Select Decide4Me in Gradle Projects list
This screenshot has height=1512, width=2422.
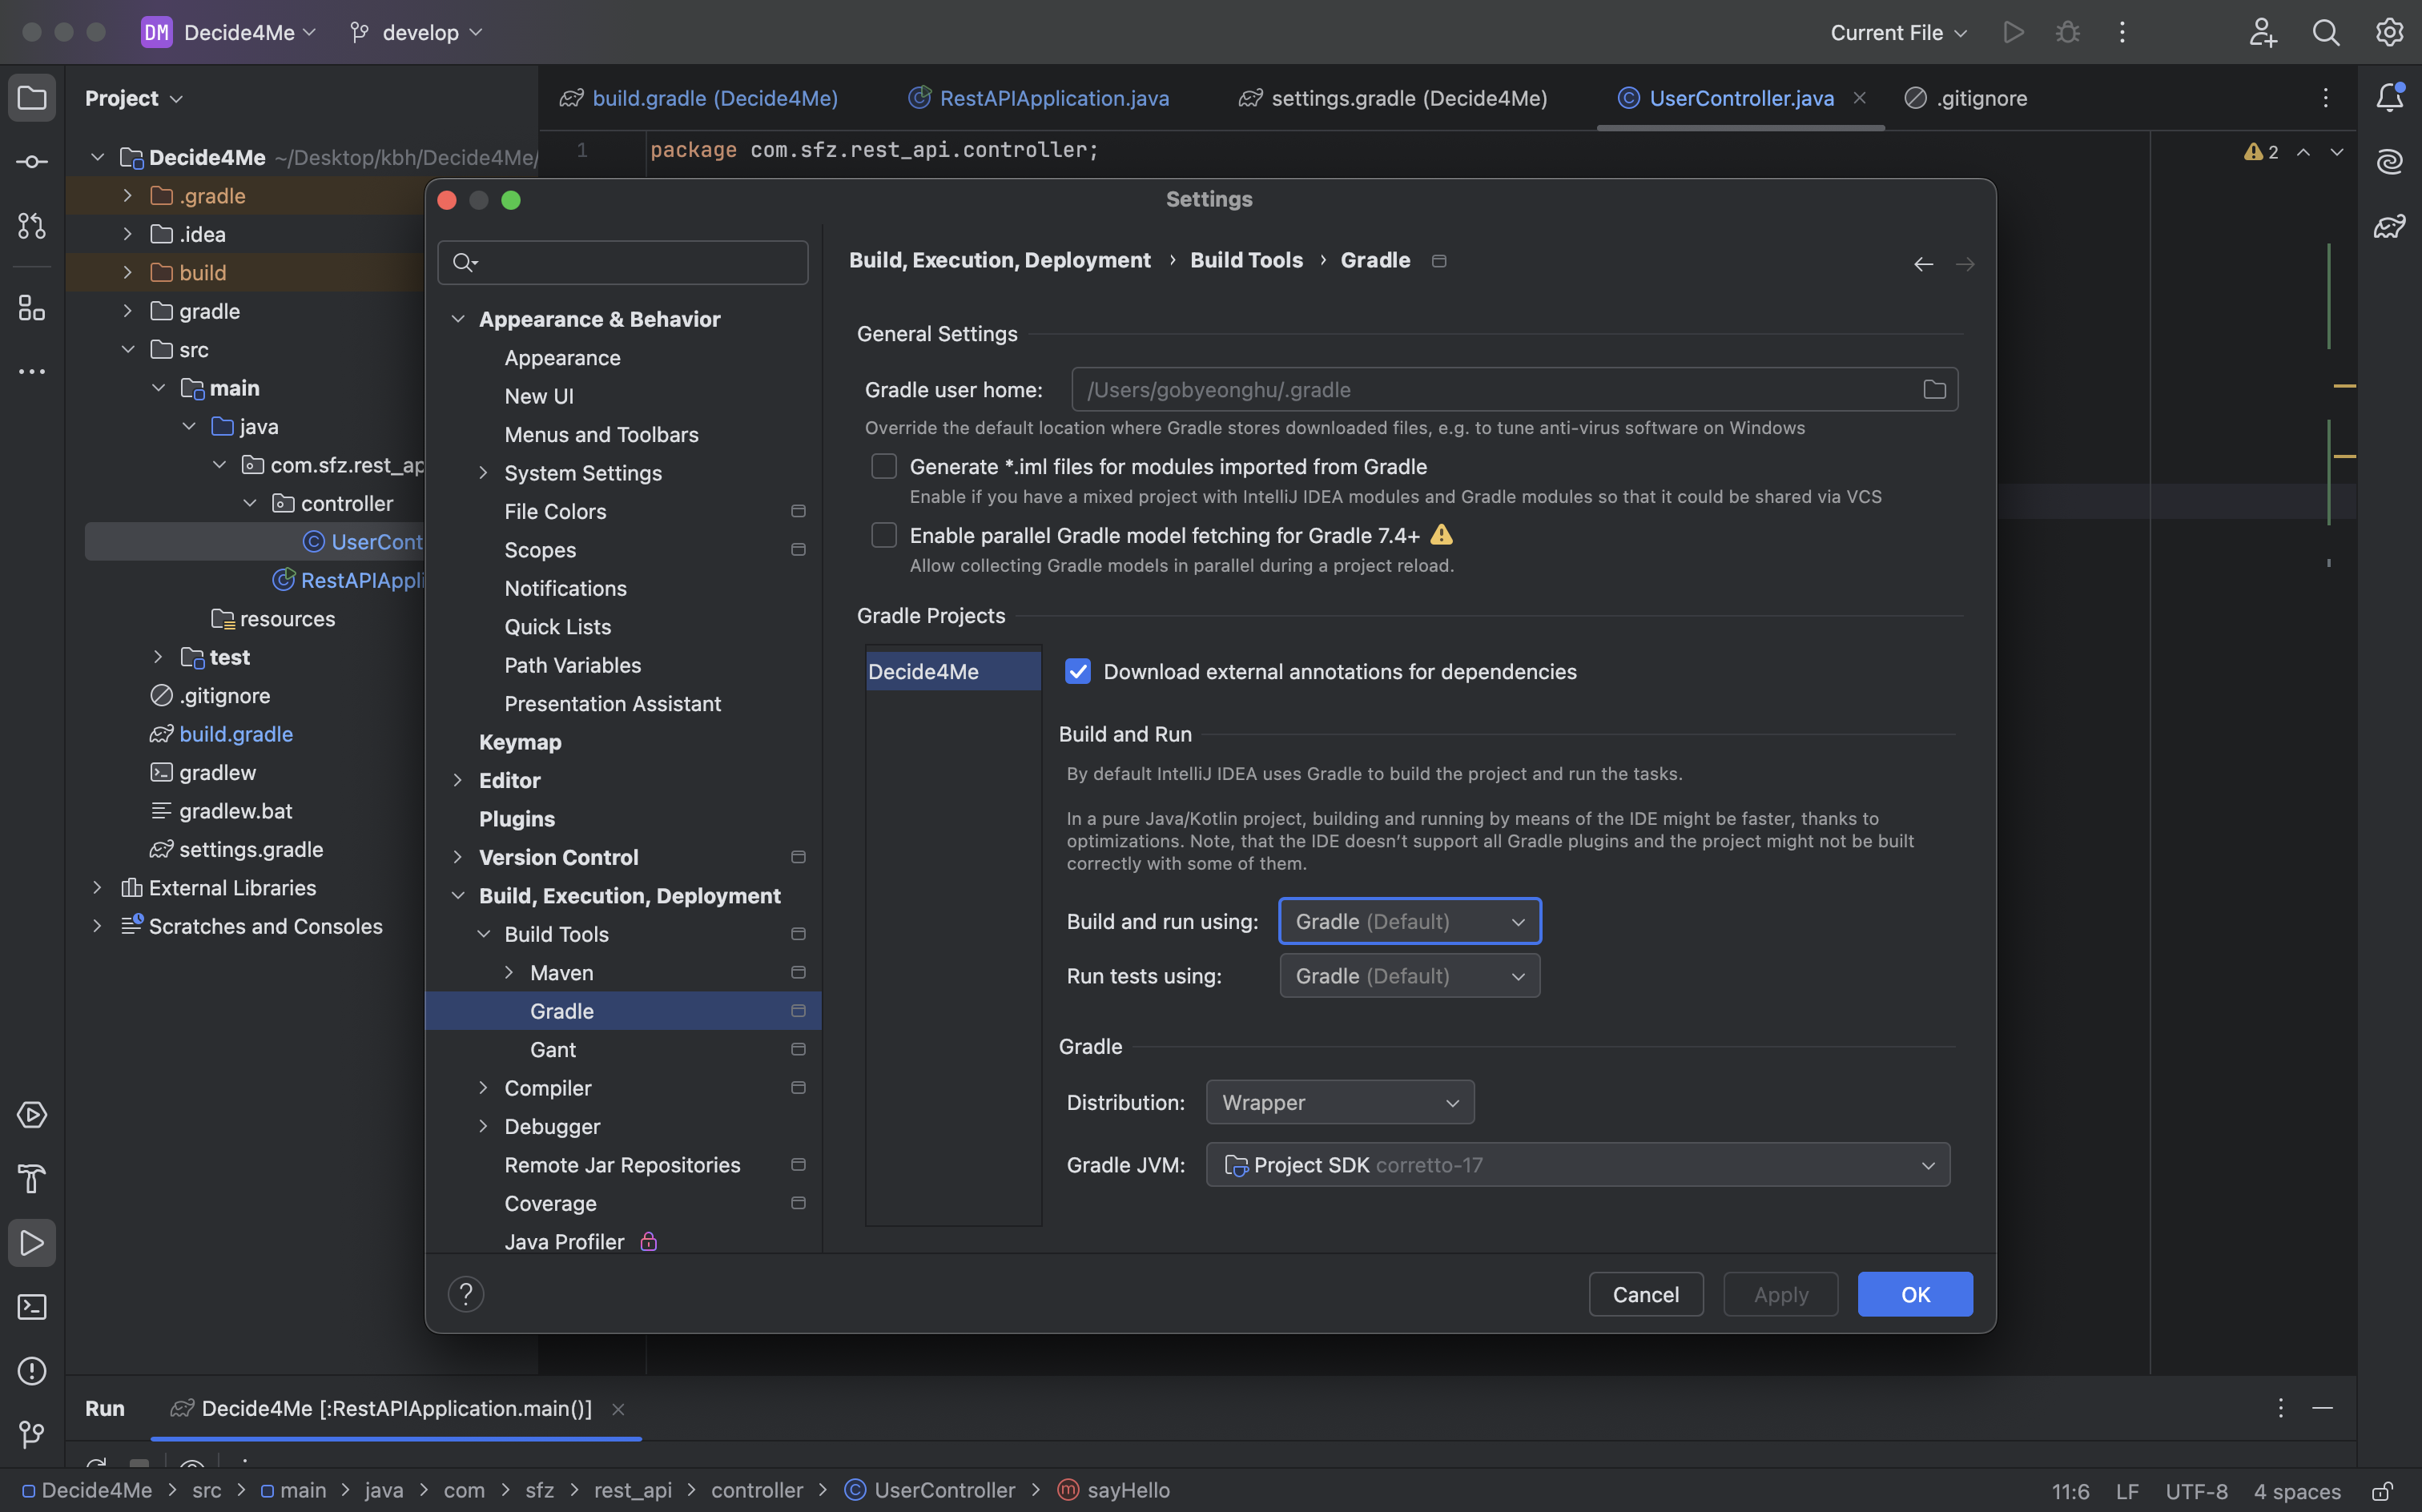(x=953, y=672)
